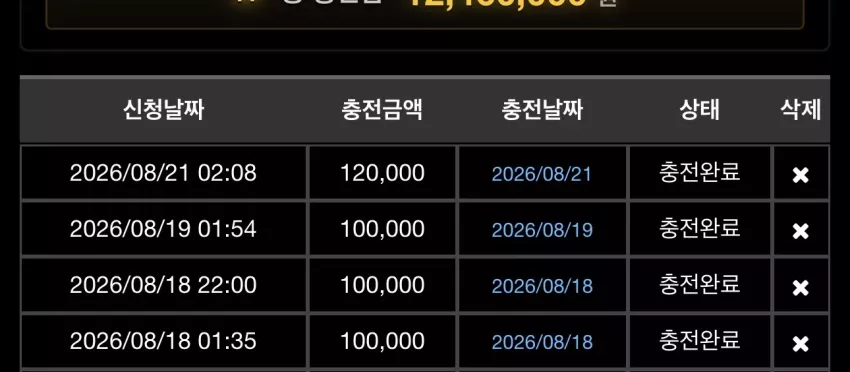Click the gold total amount banner
The height and width of the screenshot is (372, 850).
pyautogui.click(x=425, y=11)
